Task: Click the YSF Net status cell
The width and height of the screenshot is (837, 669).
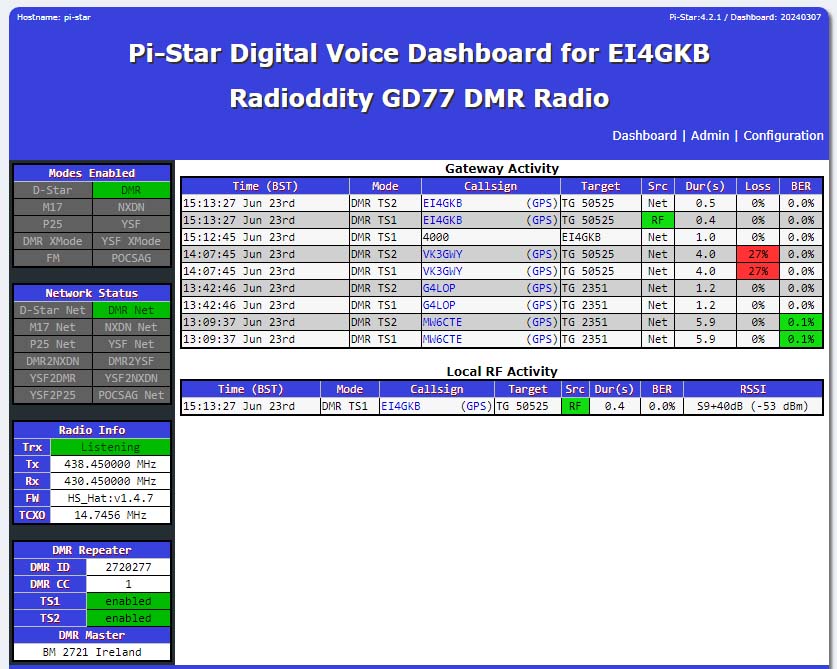Action: (x=131, y=344)
